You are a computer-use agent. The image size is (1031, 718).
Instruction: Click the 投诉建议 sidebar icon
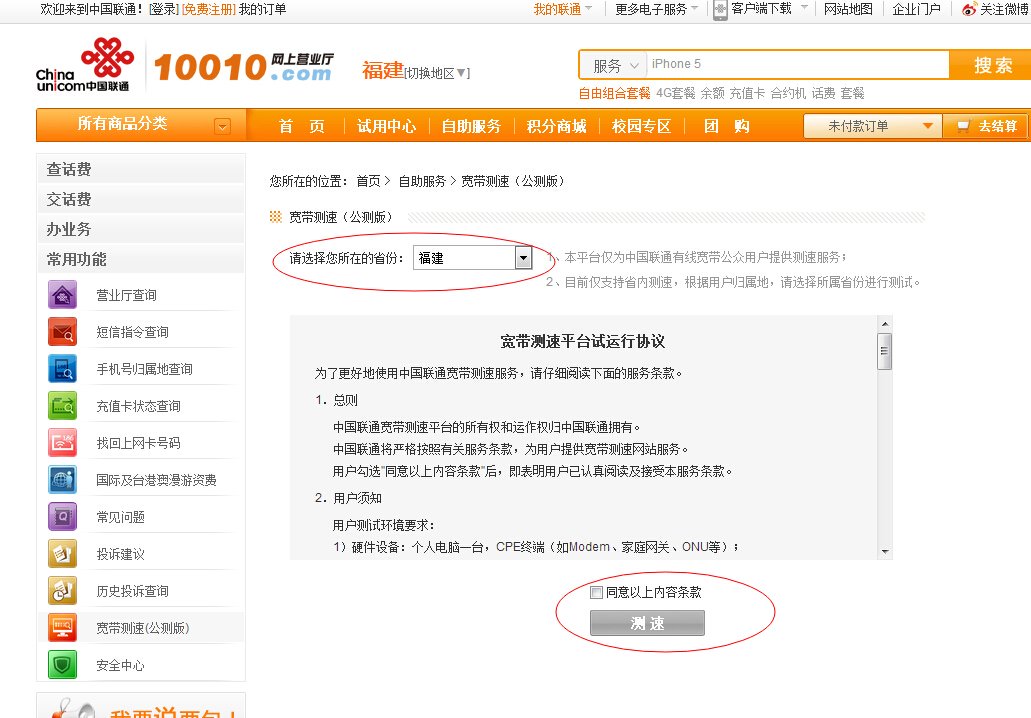[x=62, y=552]
